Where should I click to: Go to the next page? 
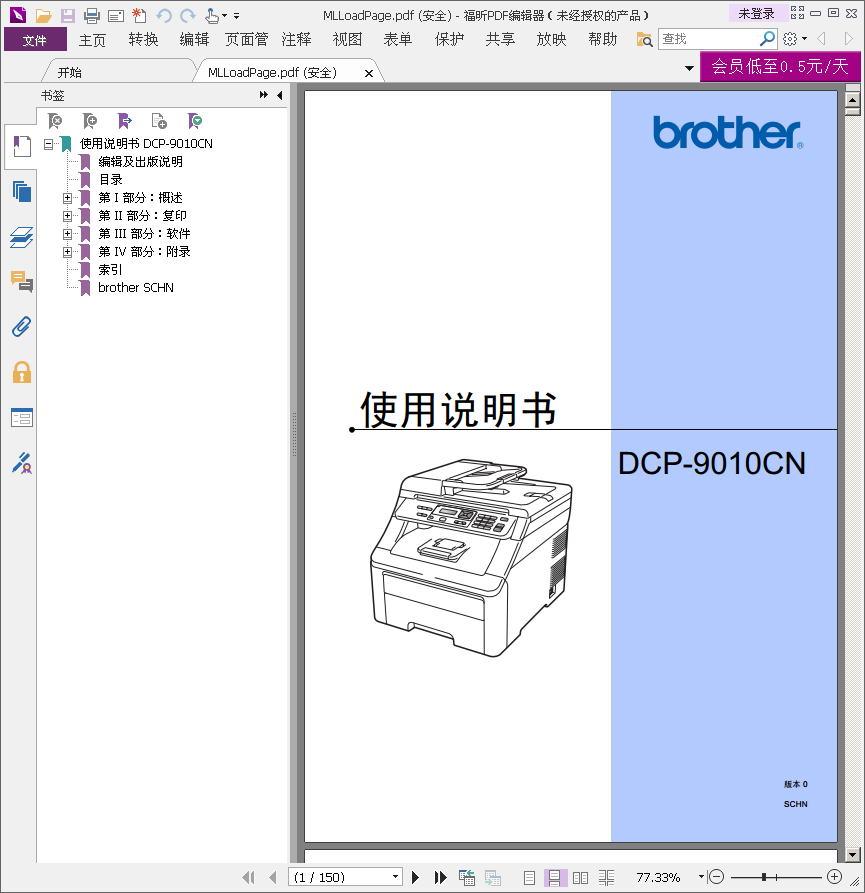pyautogui.click(x=415, y=877)
